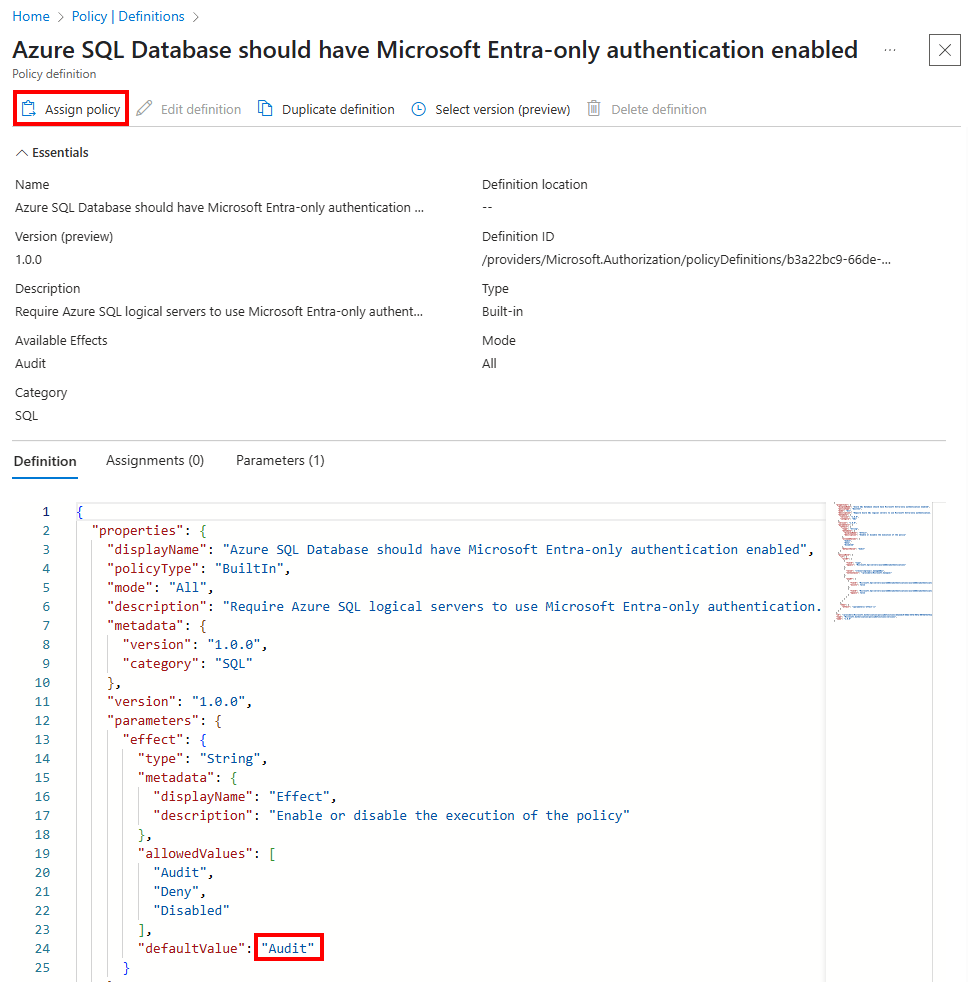Screen dimensions: 968x982
Task: Open the Parameters tab
Action: point(280,460)
